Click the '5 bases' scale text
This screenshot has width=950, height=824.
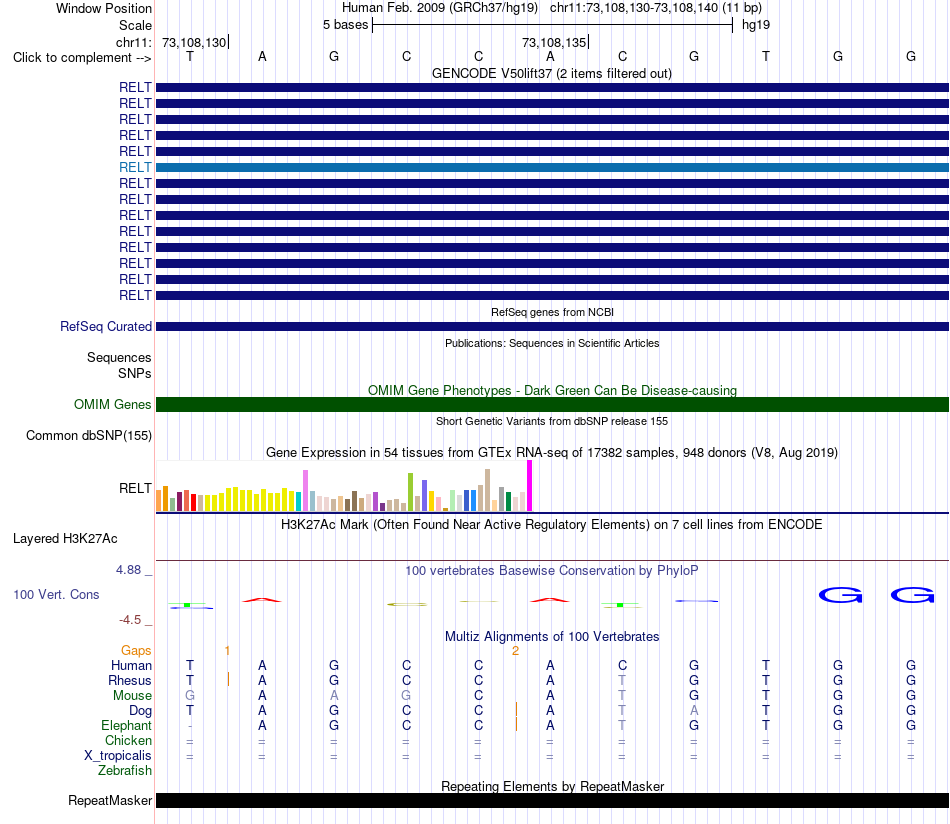(x=345, y=25)
